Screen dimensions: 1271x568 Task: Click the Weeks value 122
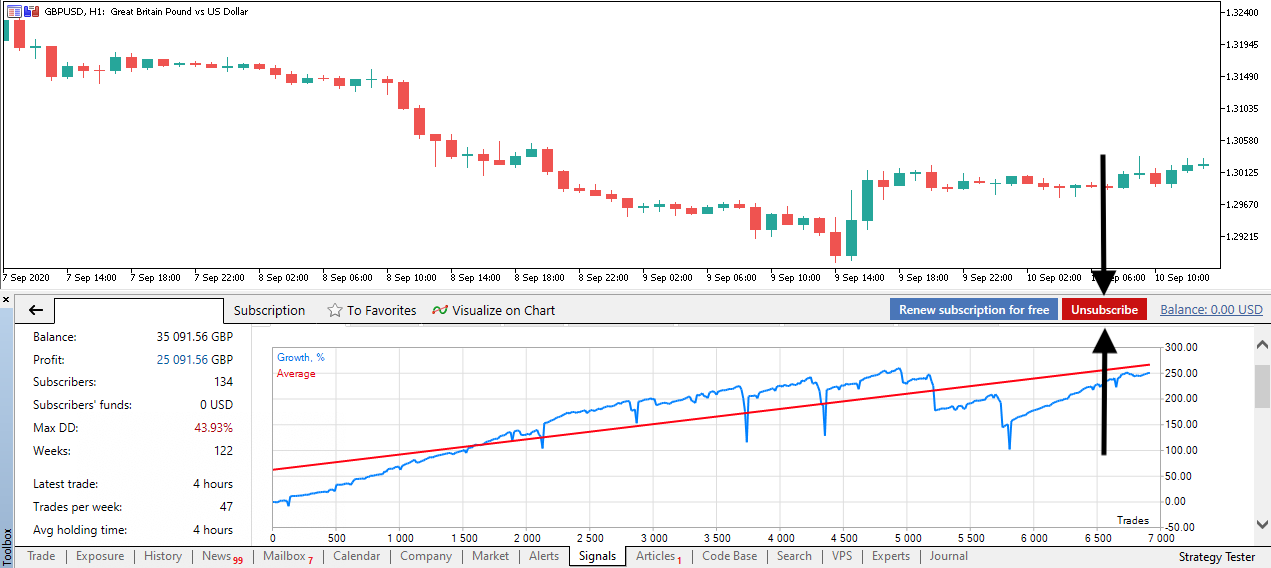click(x=223, y=452)
